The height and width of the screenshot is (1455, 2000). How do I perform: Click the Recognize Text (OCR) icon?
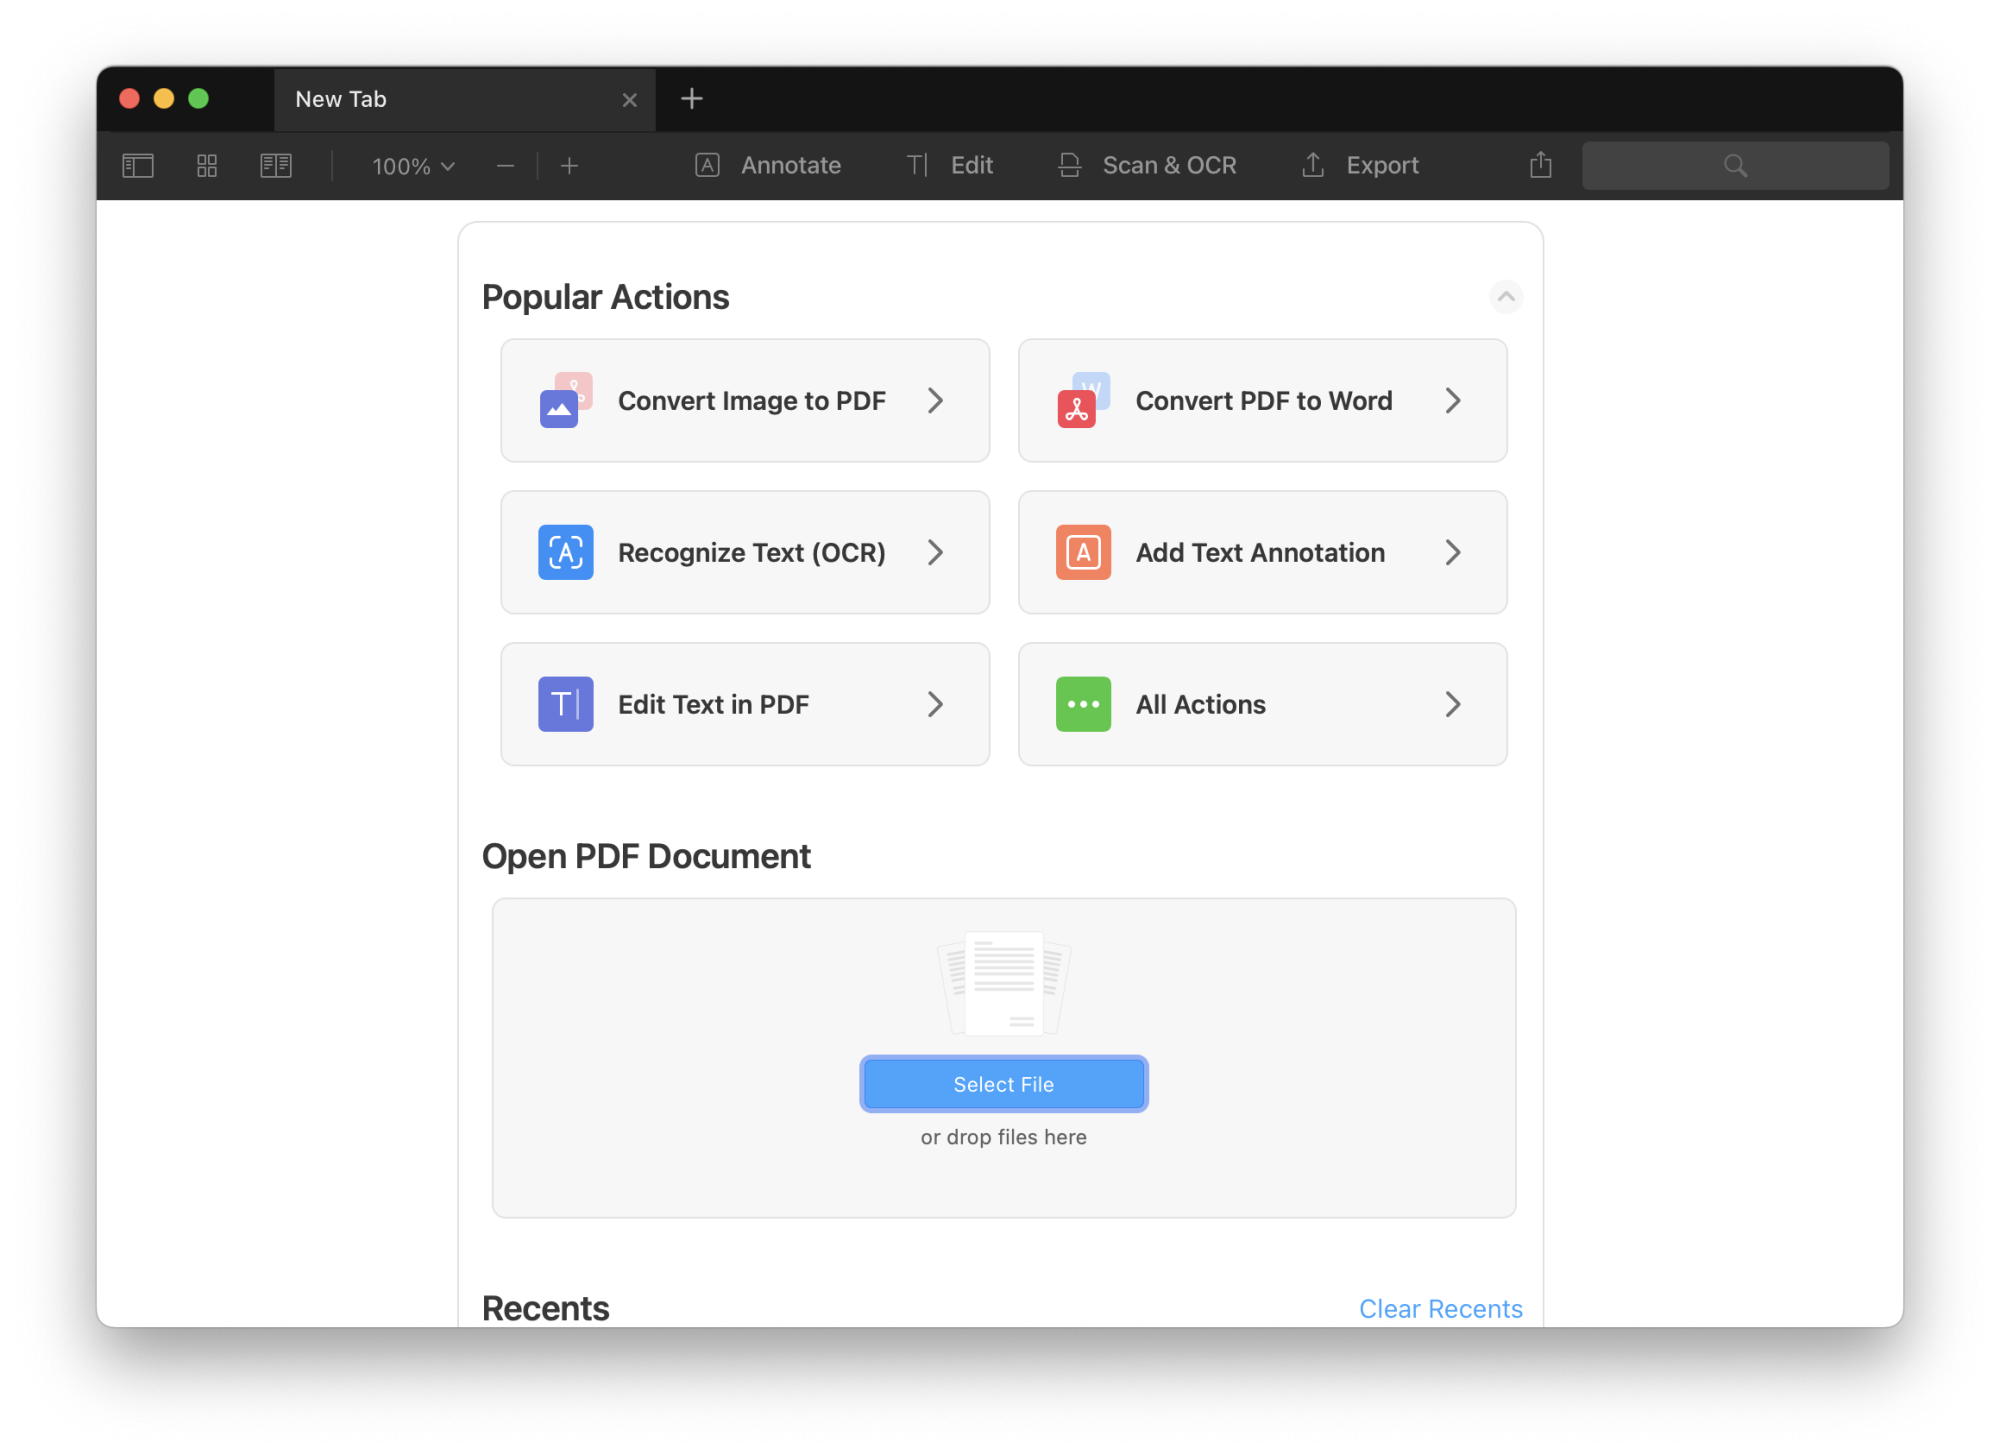(x=565, y=553)
